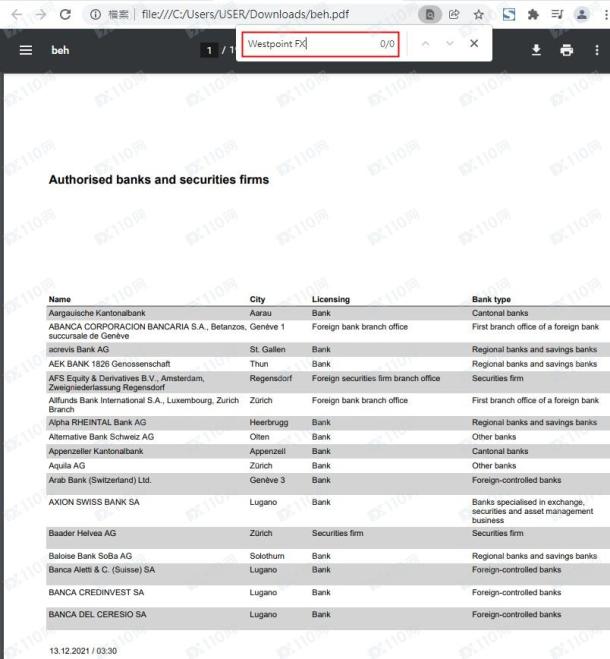This screenshot has height=659, width=610.
Task: Select ABANCA CORPORACION BANCARIA S.A. entry
Action: [147, 331]
